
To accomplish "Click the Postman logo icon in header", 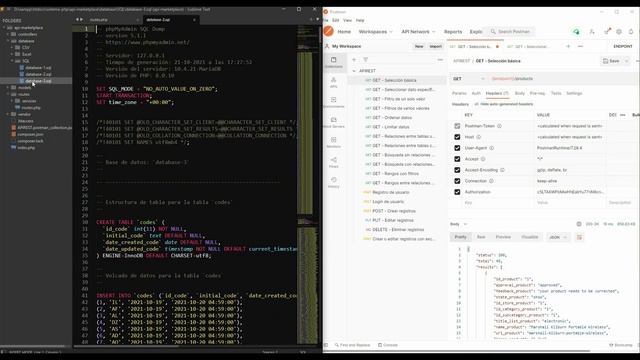I will (329, 31).
